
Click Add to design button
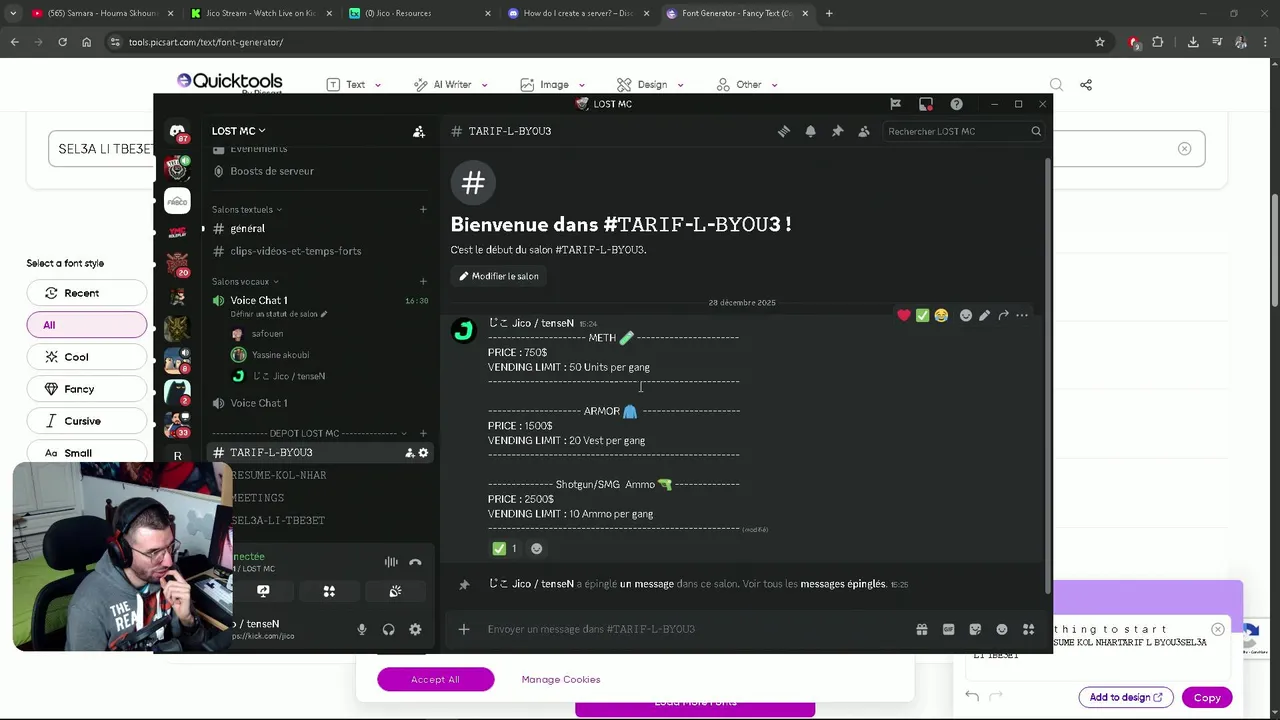1126,698
